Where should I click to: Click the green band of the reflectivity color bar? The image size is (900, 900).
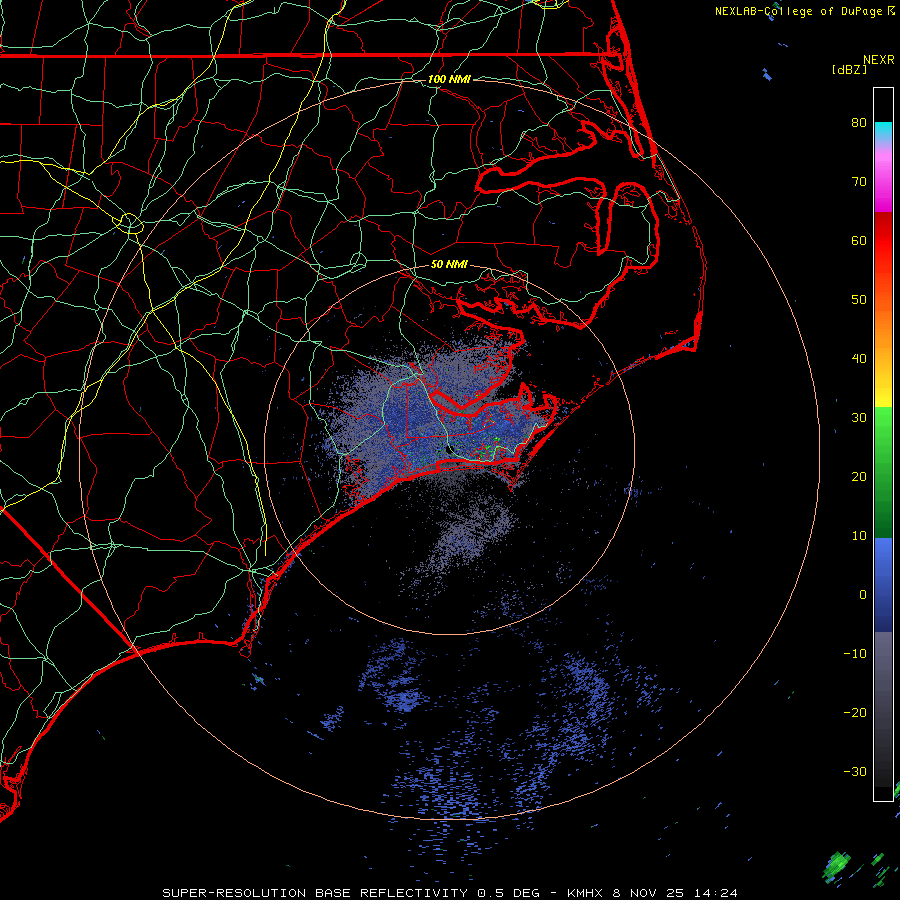click(883, 472)
